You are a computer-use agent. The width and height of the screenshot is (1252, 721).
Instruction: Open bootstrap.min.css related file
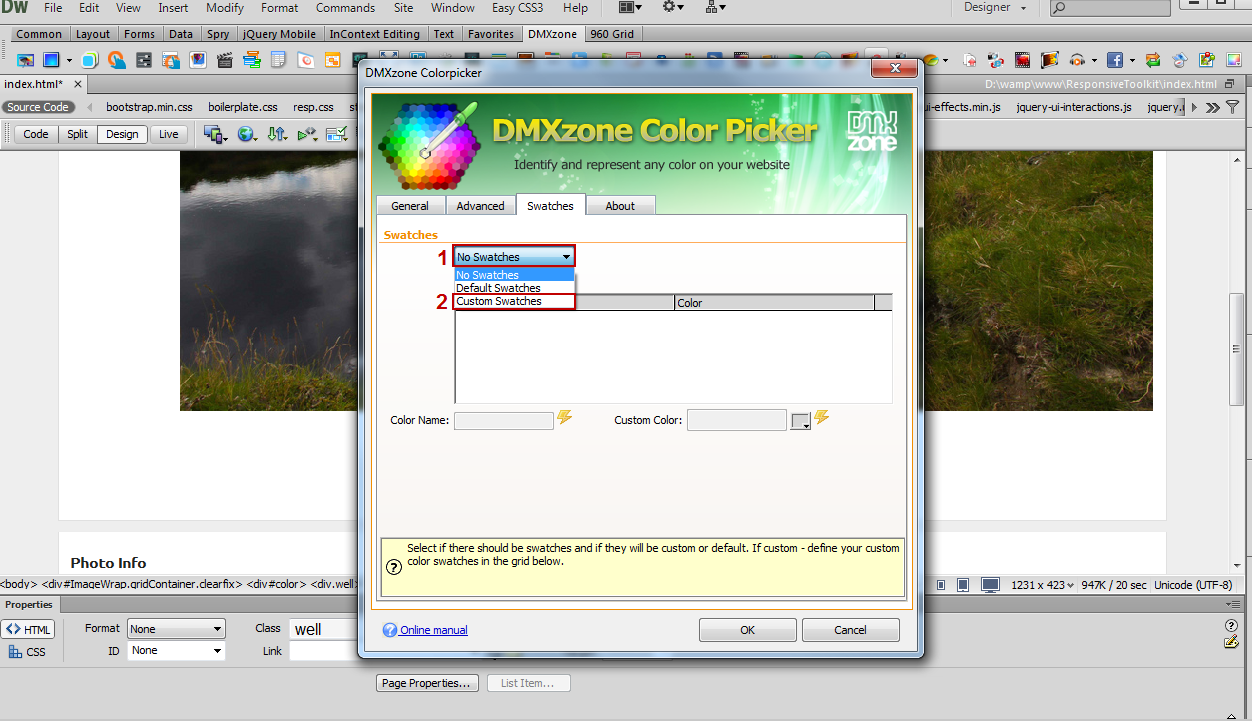[149, 107]
